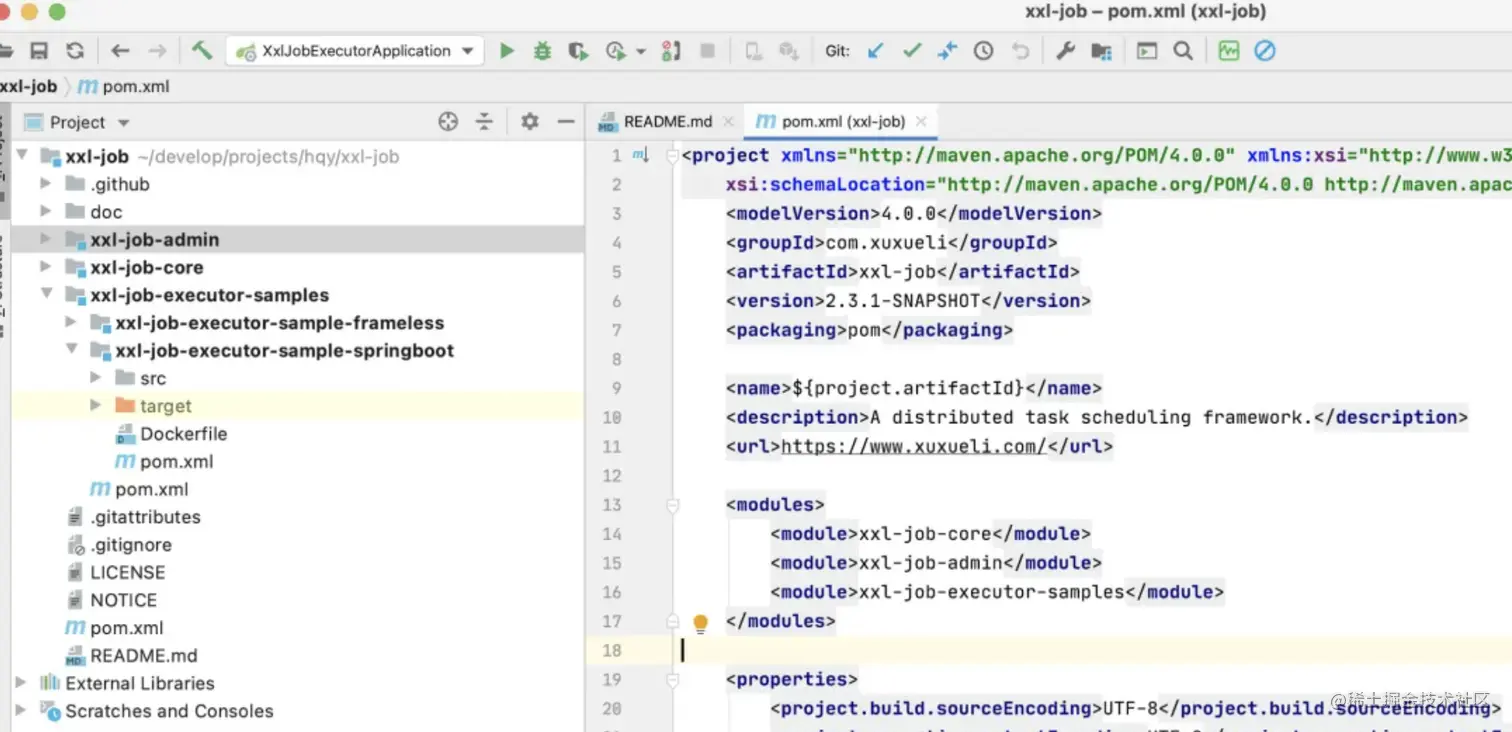Collapse xxl-job-executor-samples module
The height and width of the screenshot is (732, 1512).
pyautogui.click(x=45, y=294)
